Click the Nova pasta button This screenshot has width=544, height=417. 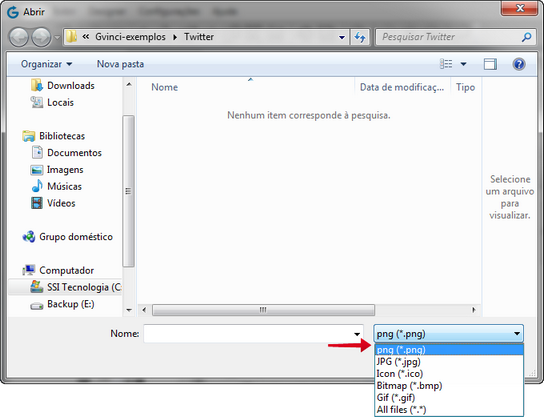click(x=120, y=64)
